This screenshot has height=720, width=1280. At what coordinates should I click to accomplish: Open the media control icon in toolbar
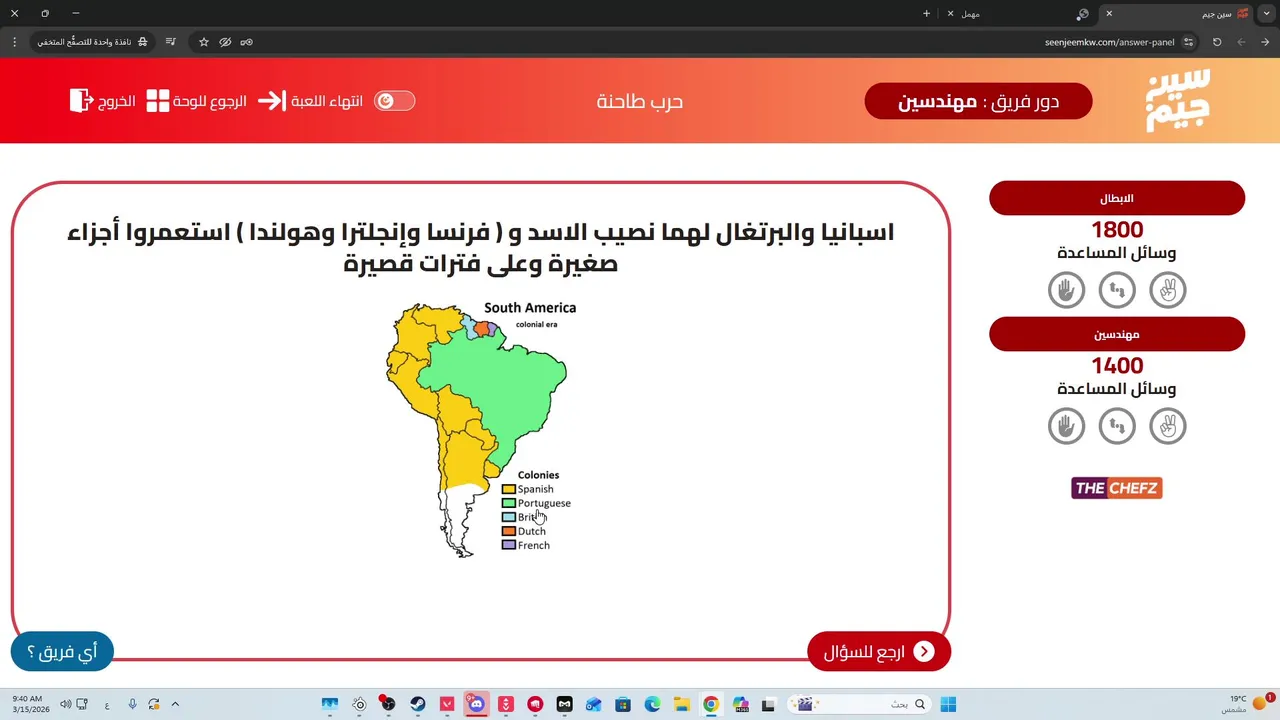click(x=171, y=42)
